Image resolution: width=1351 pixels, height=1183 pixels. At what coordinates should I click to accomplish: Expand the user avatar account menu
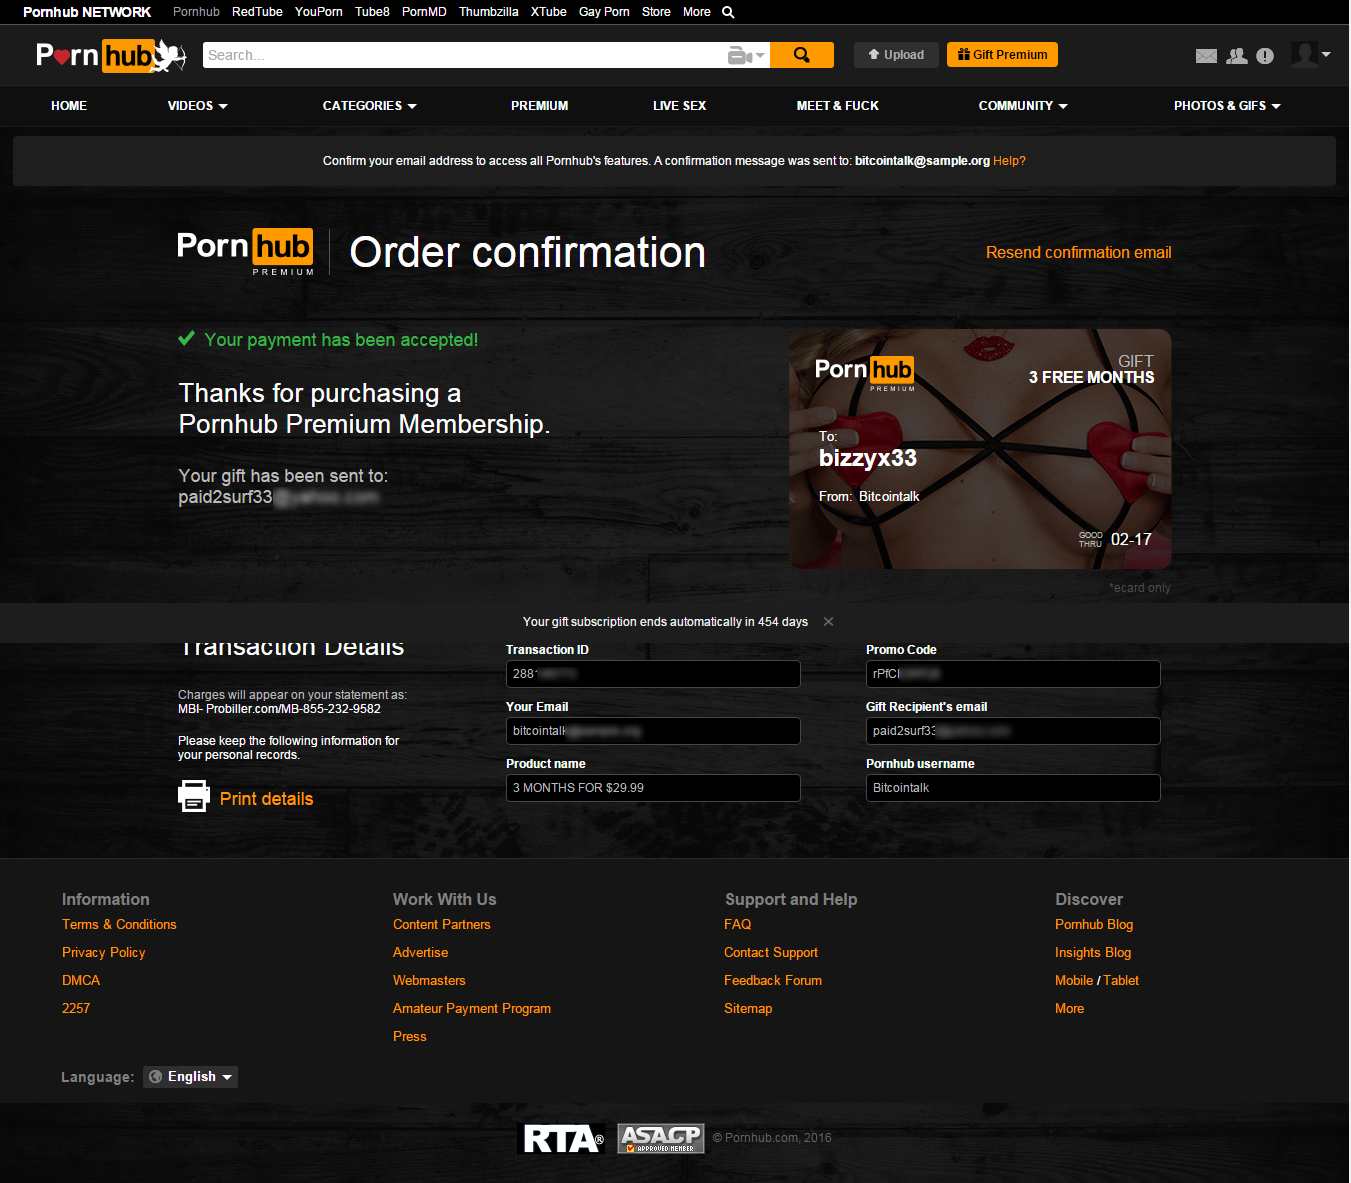(x=1310, y=54)
